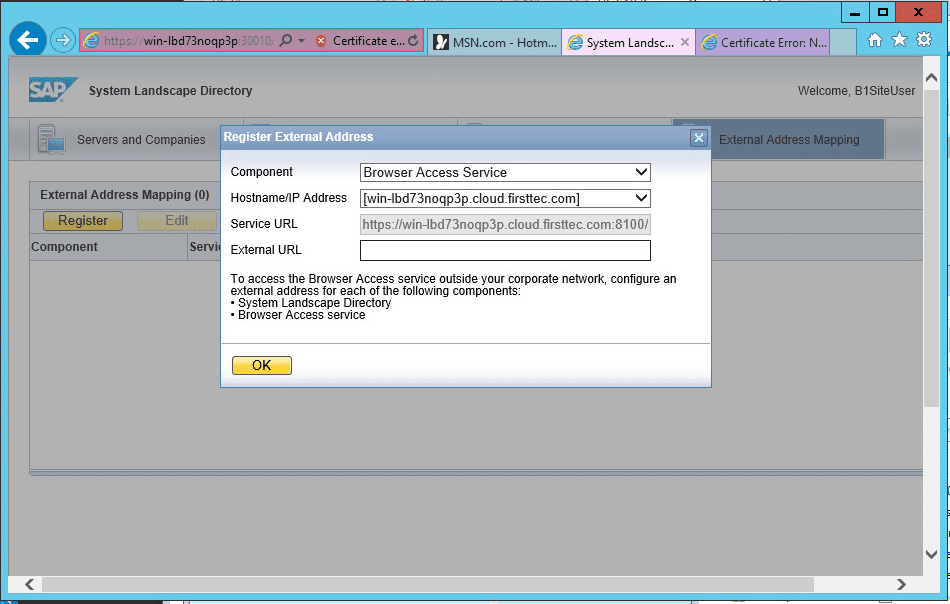Open Favorites via the star icon
Image resolution: width=950 pixels, height=604 pixels.
click(899, 39)
